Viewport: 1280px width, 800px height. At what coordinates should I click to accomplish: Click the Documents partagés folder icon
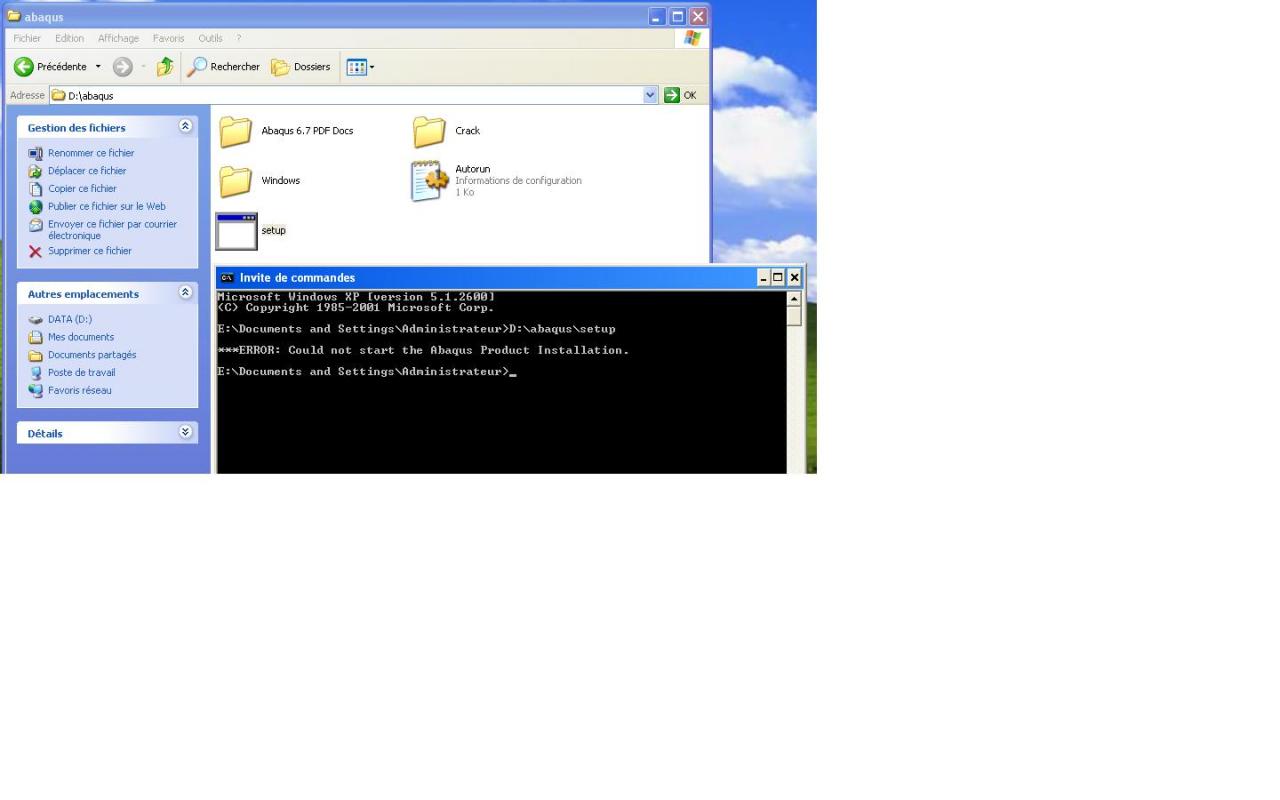click(36, 355)
